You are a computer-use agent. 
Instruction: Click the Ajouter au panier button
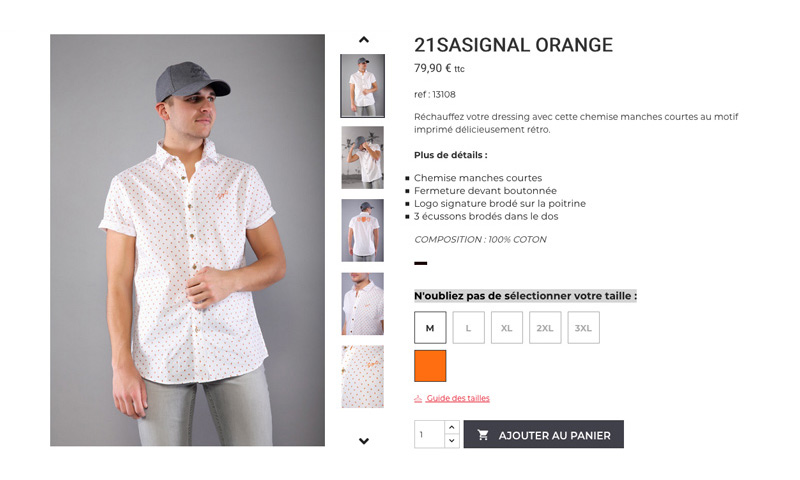pyautogui.click(x=543, y=434)
